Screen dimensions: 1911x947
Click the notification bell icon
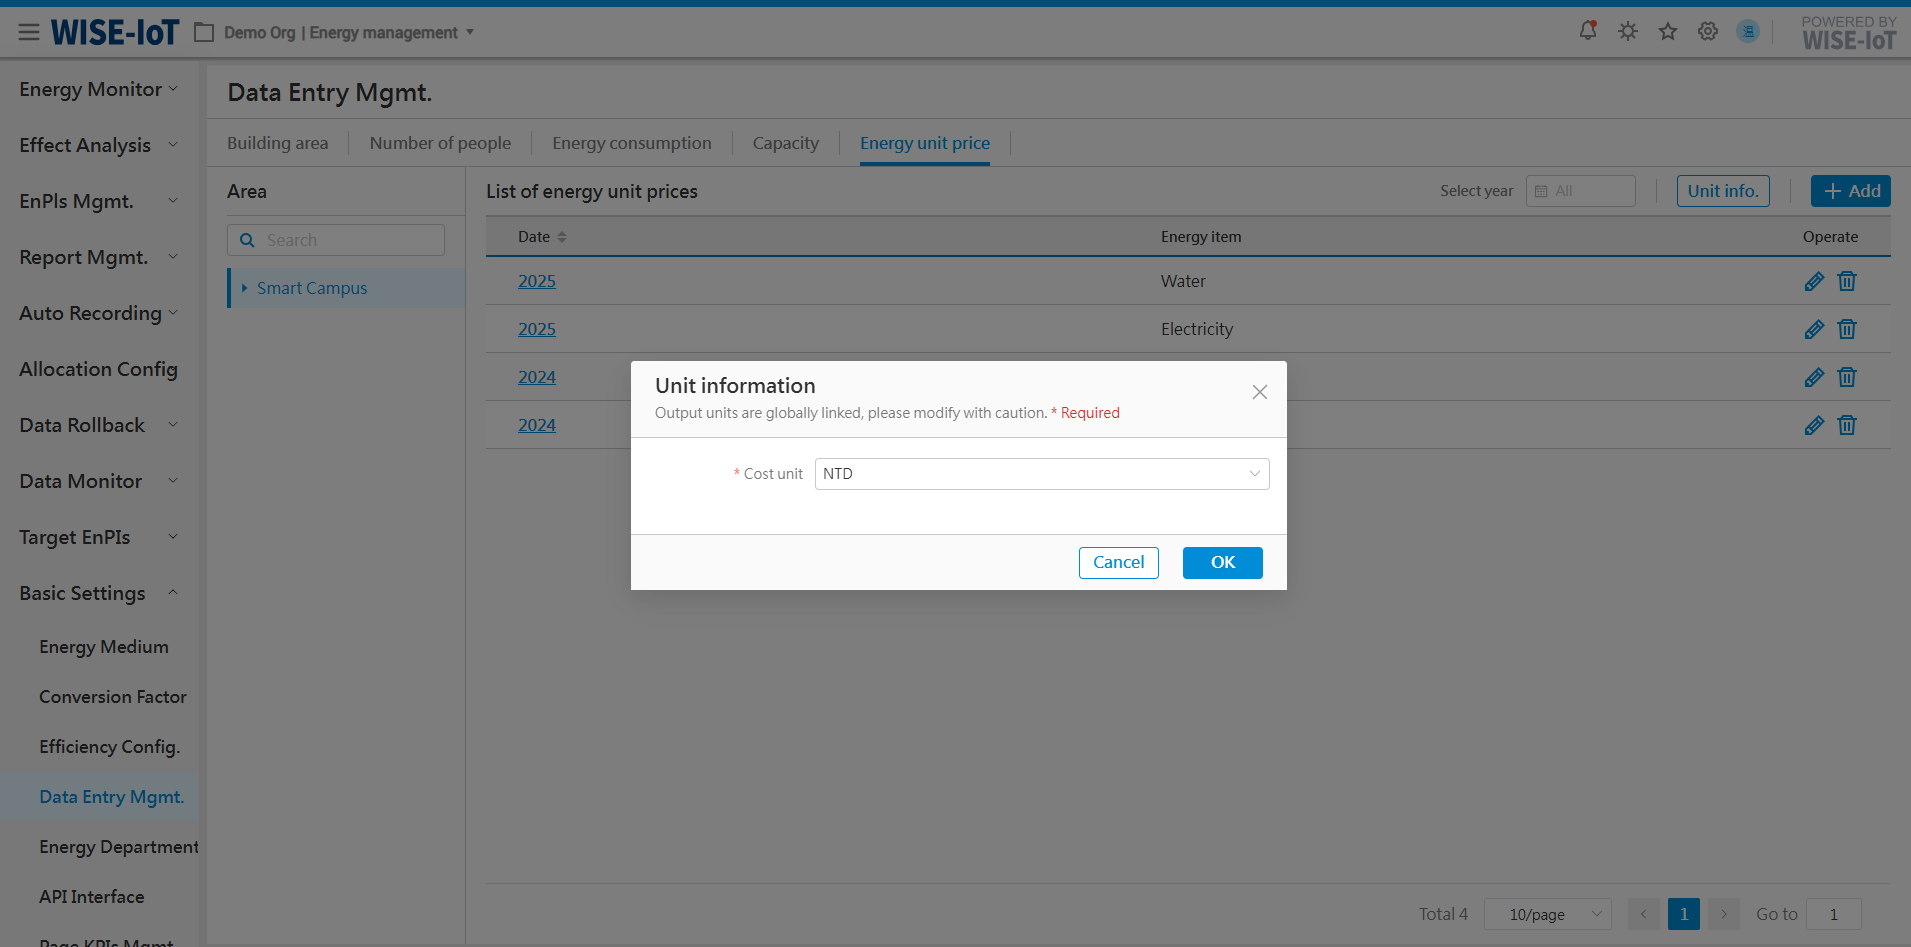[x=1587, y=31]
